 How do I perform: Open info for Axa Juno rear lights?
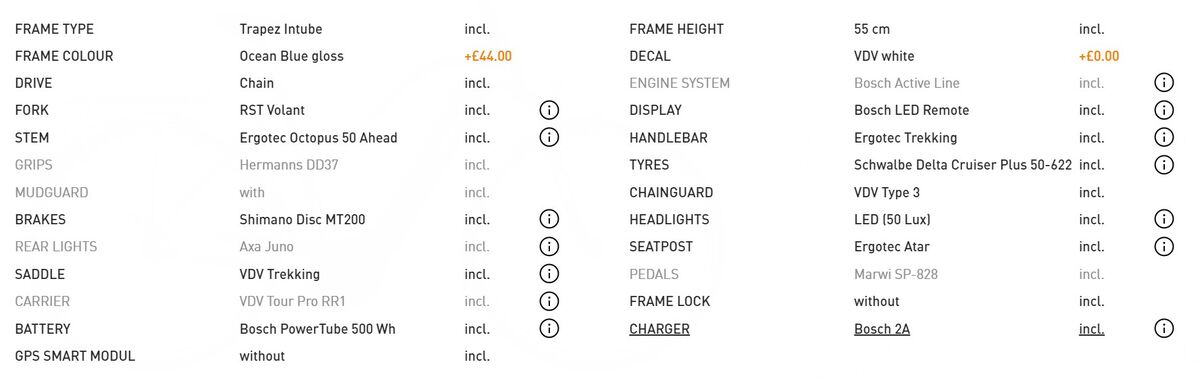(x=549, y=246)
